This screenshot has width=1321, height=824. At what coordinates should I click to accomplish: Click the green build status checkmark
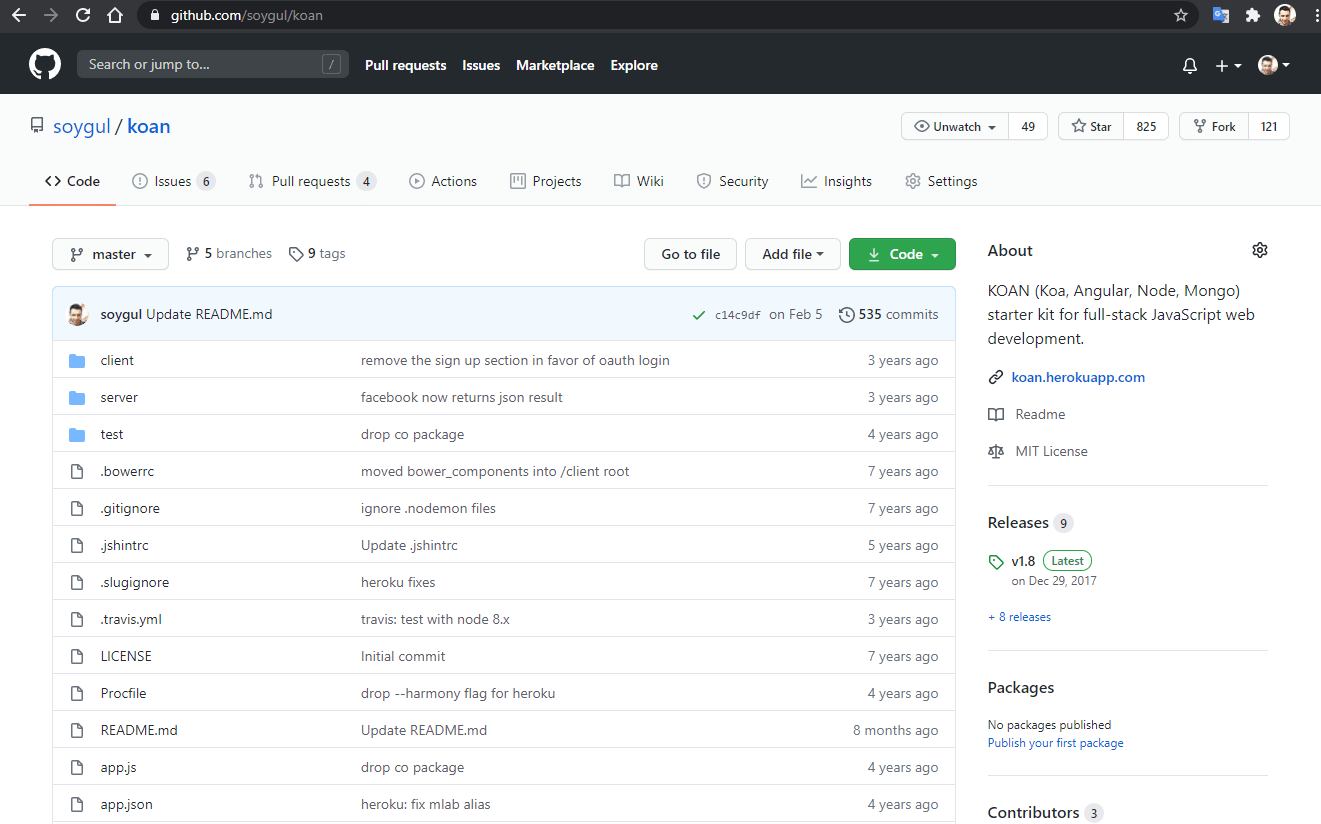[699, 315]
